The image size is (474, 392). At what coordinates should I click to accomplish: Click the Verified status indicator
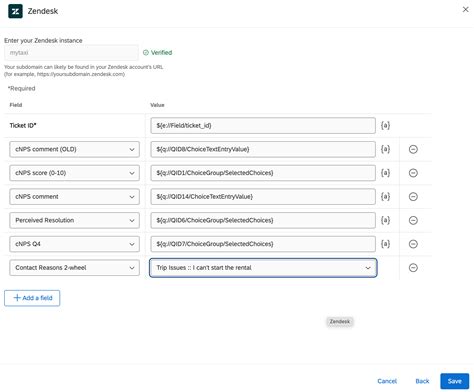click(157, 53)
